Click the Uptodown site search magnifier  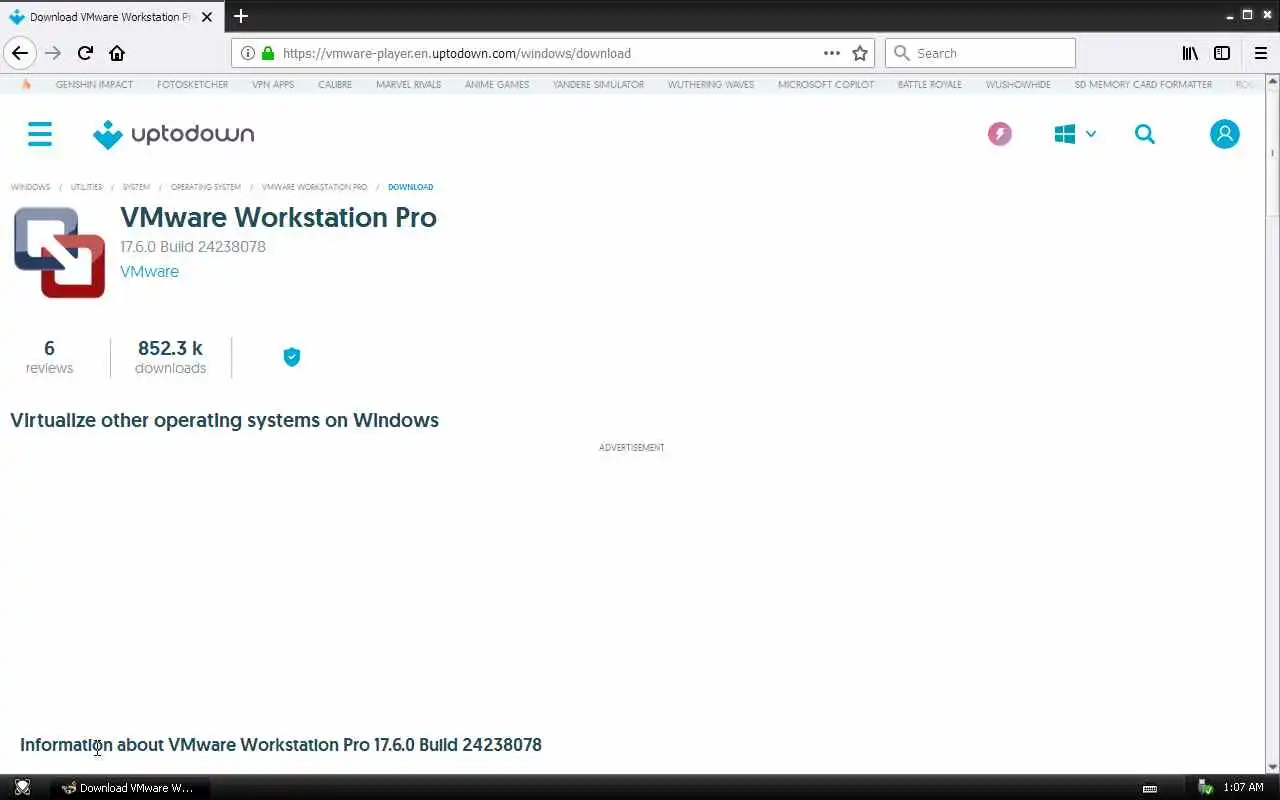point(1145,134)
